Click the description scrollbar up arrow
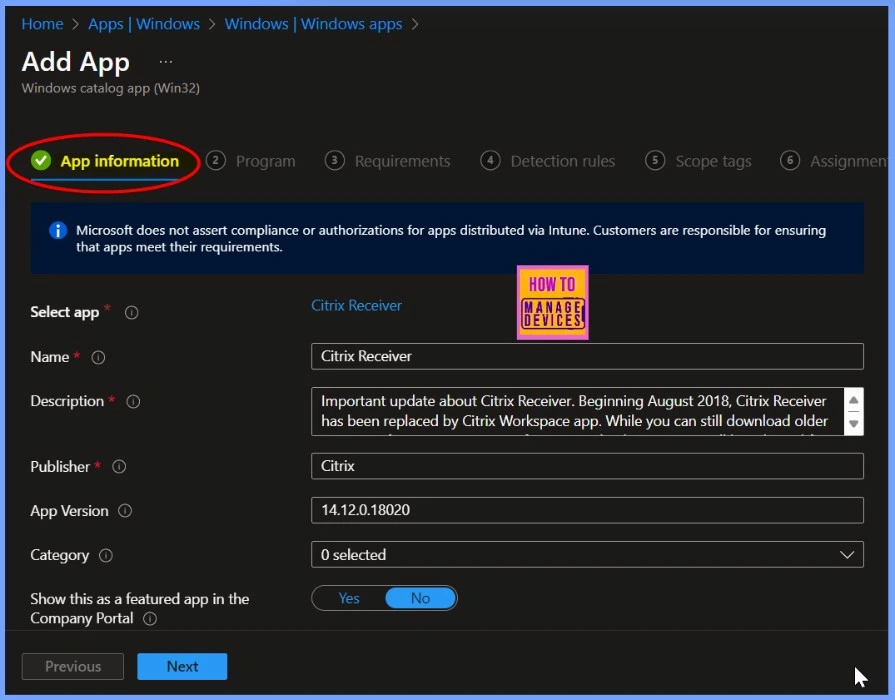The width and height of the screenshot is (895, 700). (853, 400)
